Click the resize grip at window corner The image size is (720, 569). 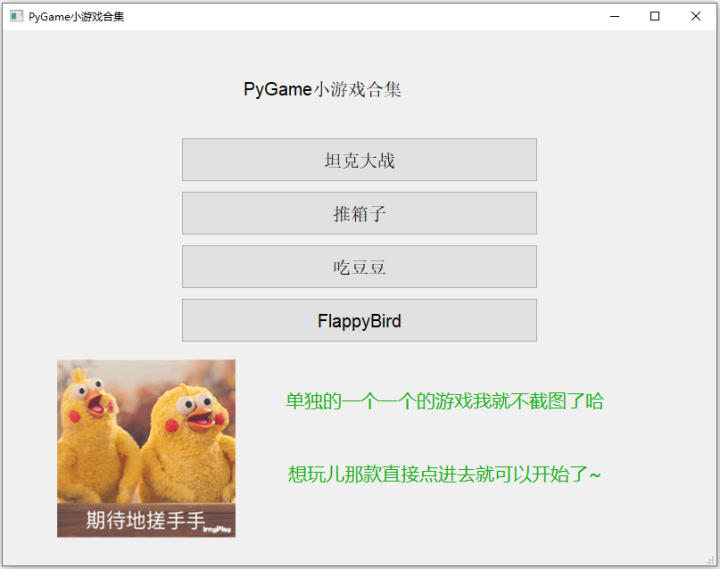tap(711, 560)
